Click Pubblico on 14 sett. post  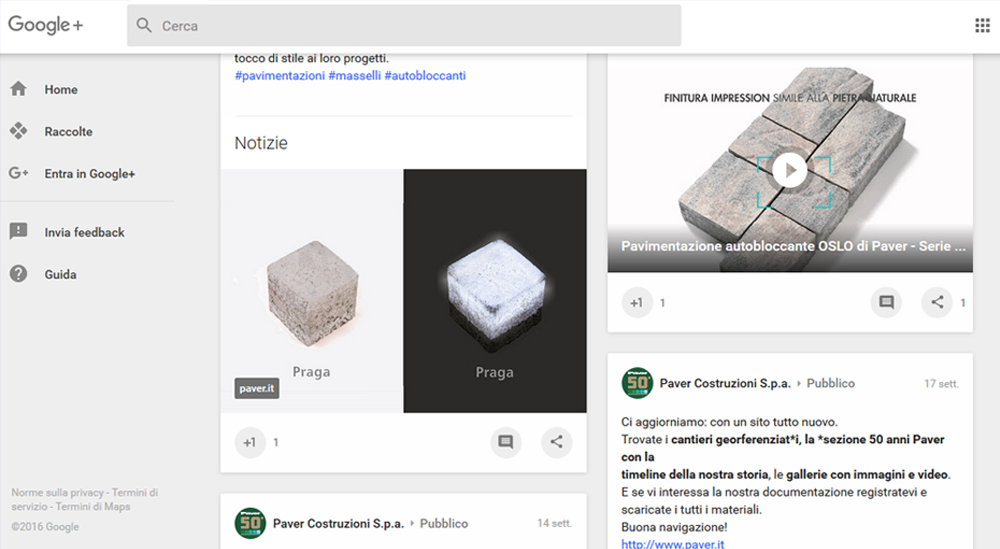[444, 523]
